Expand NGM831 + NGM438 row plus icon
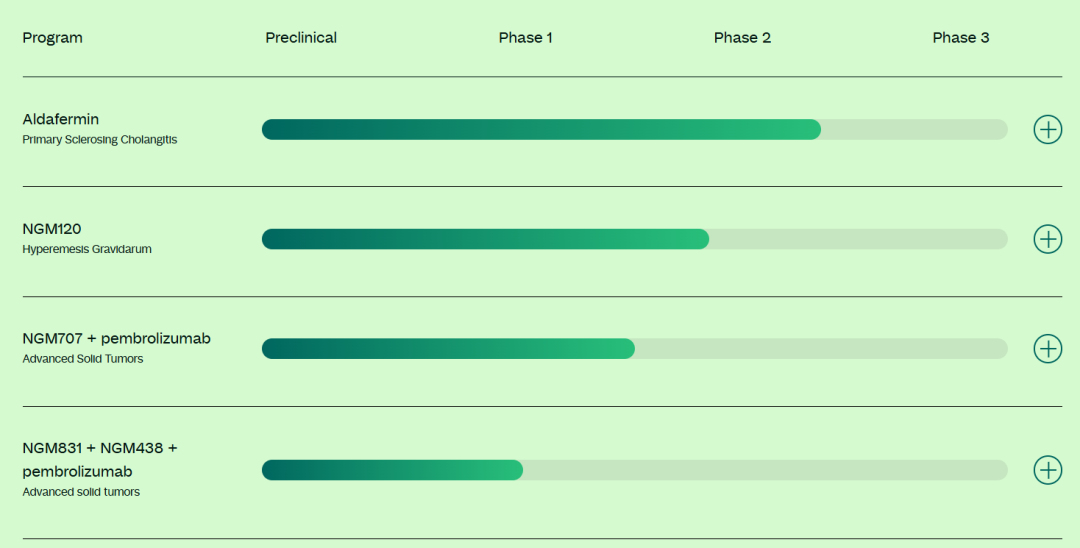Image resolution: width=1080 pixels, height=548 pixels. point(1047,470)
